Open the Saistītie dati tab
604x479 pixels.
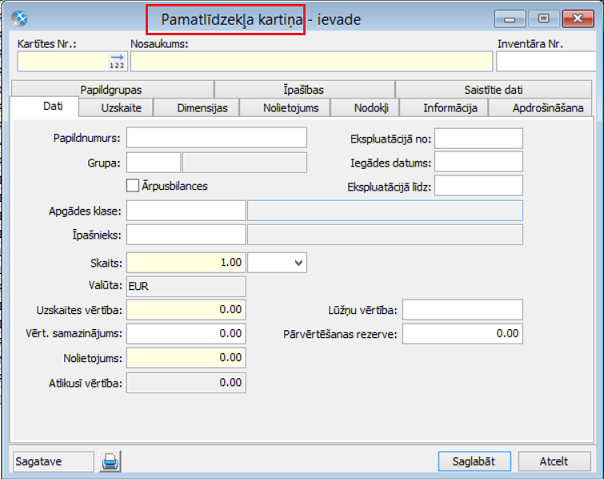(x=493, y=90)
